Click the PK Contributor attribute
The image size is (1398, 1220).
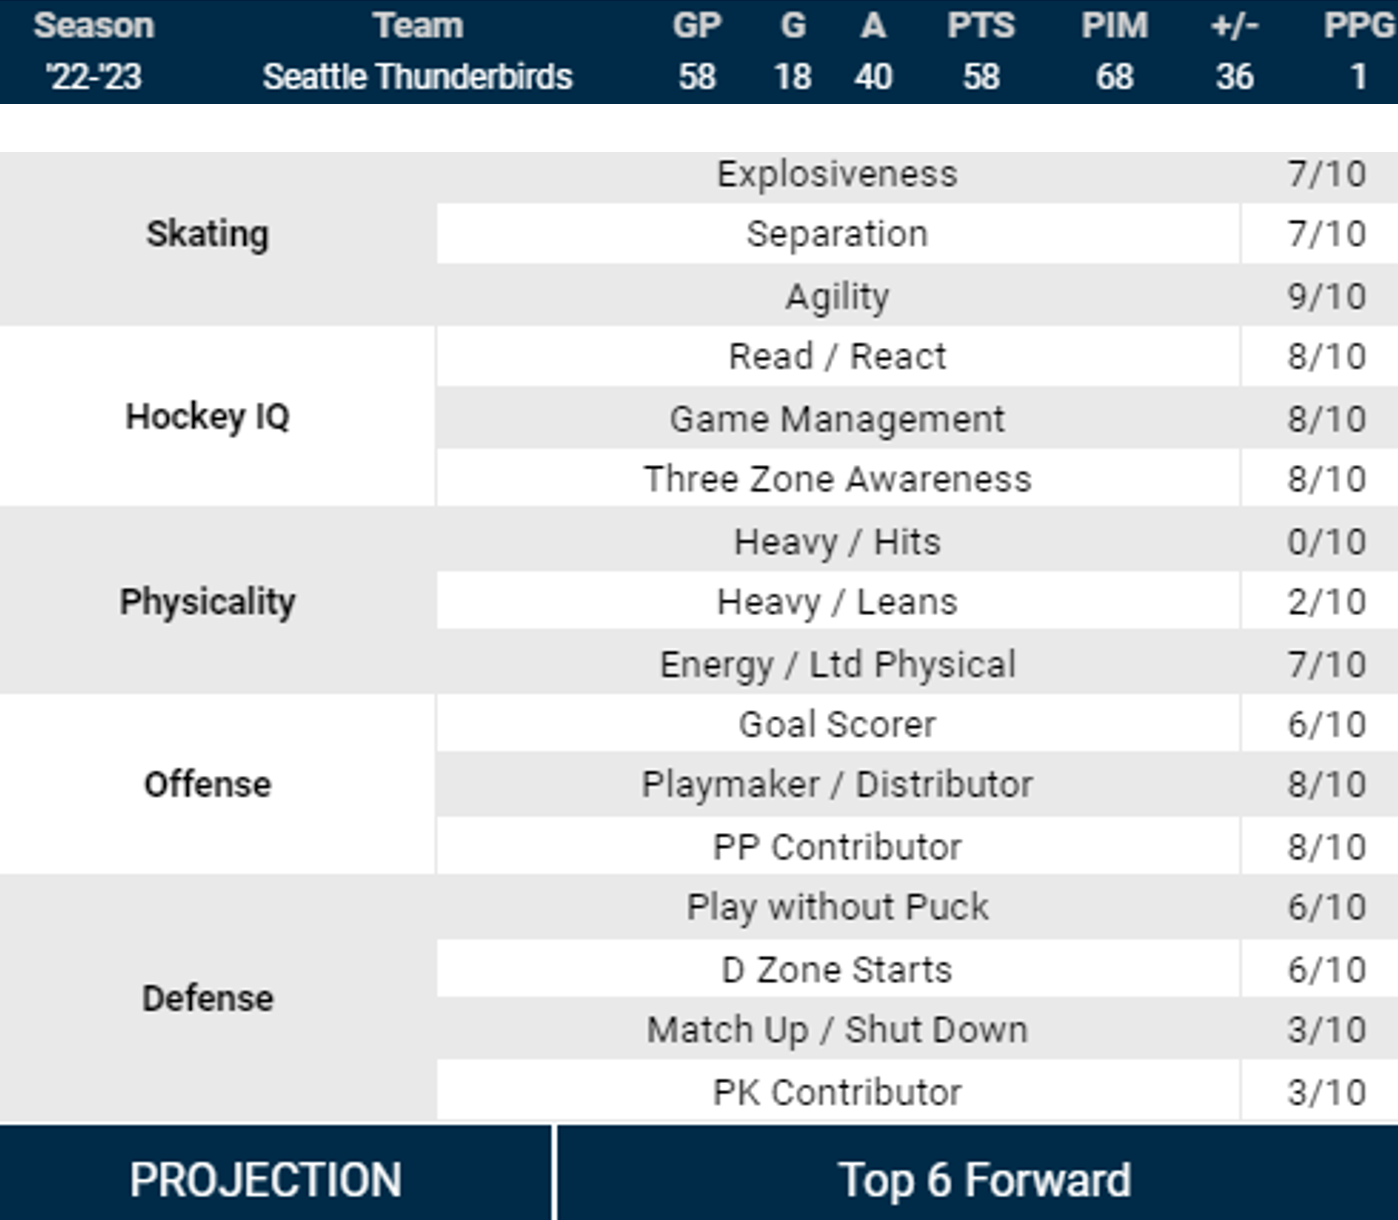point(837,1092)
